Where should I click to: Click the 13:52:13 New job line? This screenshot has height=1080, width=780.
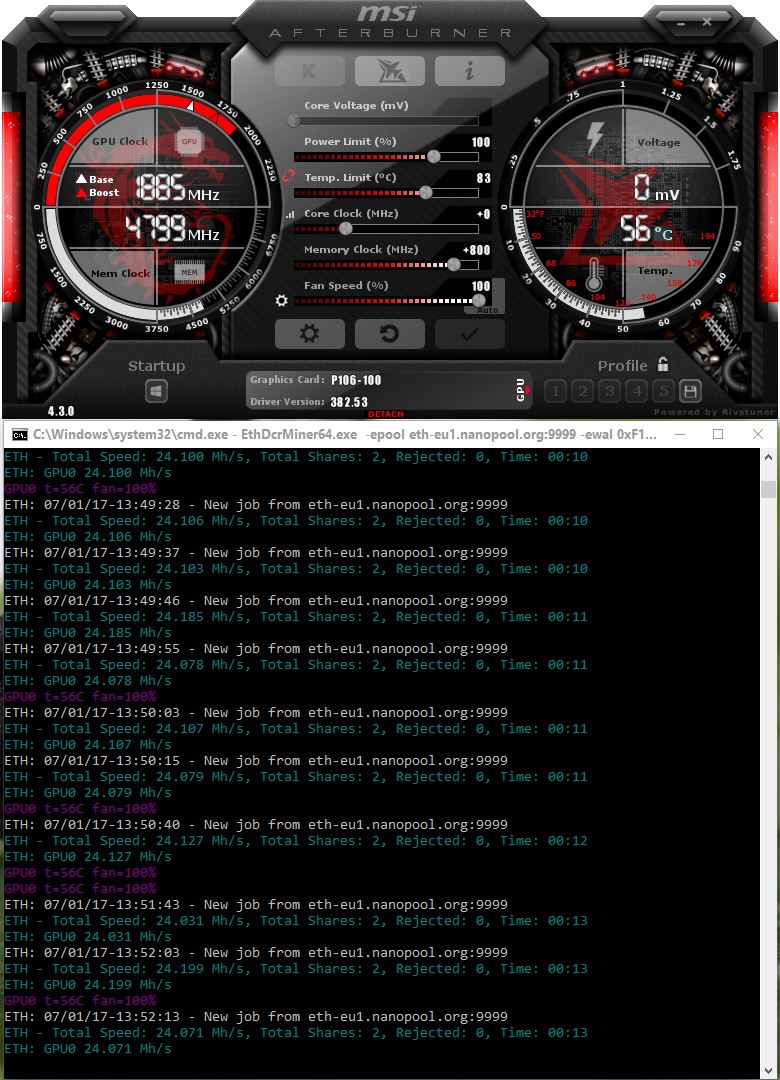pyautogui.click(x=256, y=1017)
